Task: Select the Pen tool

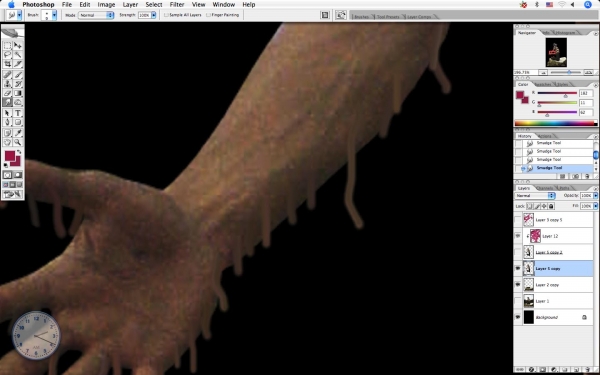Action: pyautogui.click(x=7, y=122)
